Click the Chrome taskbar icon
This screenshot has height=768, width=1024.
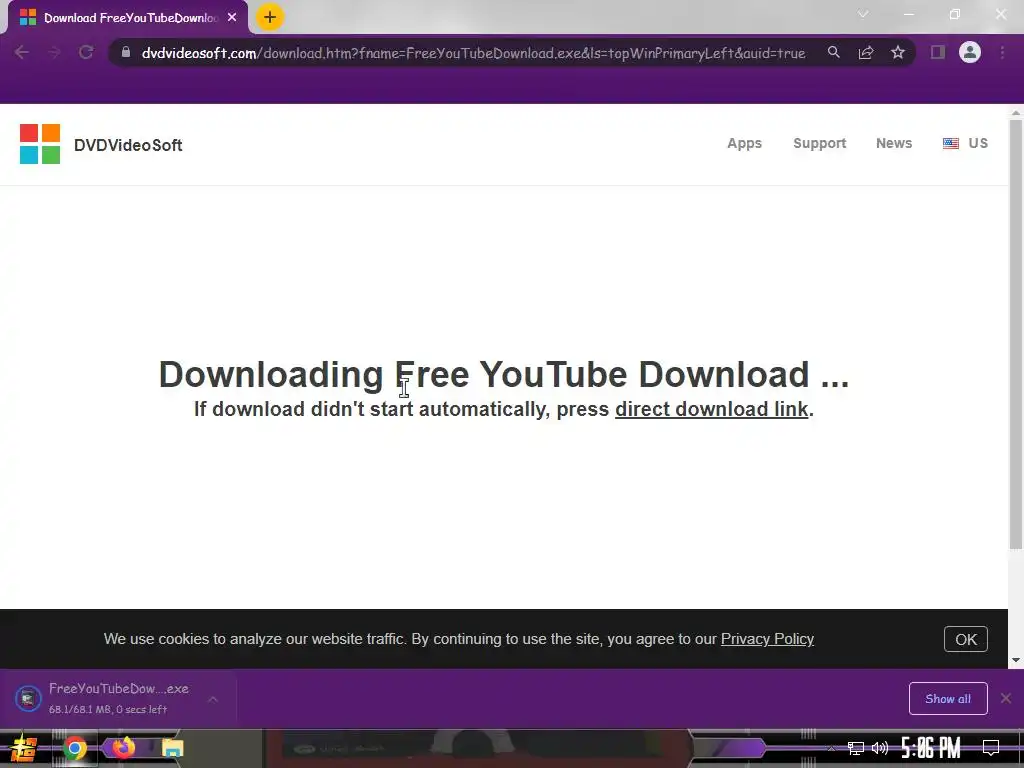[74, 748]
